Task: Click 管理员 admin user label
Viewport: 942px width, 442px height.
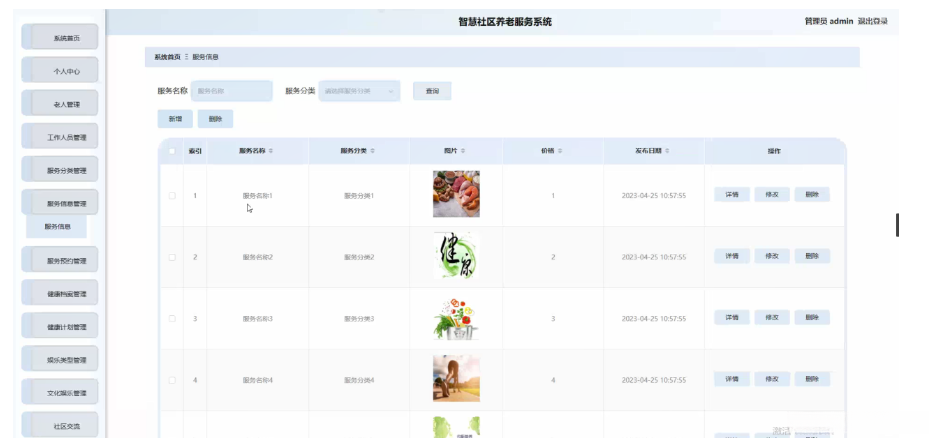Action: coord(829,21)
